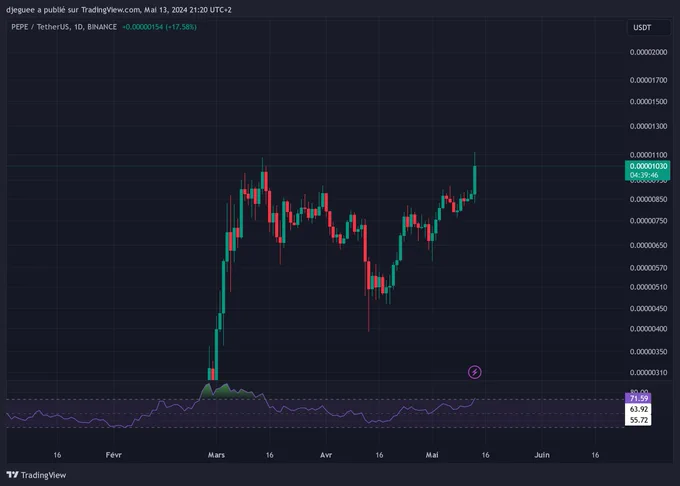
Task: Click the 0.00000450 price axis label
Action: 648,309
